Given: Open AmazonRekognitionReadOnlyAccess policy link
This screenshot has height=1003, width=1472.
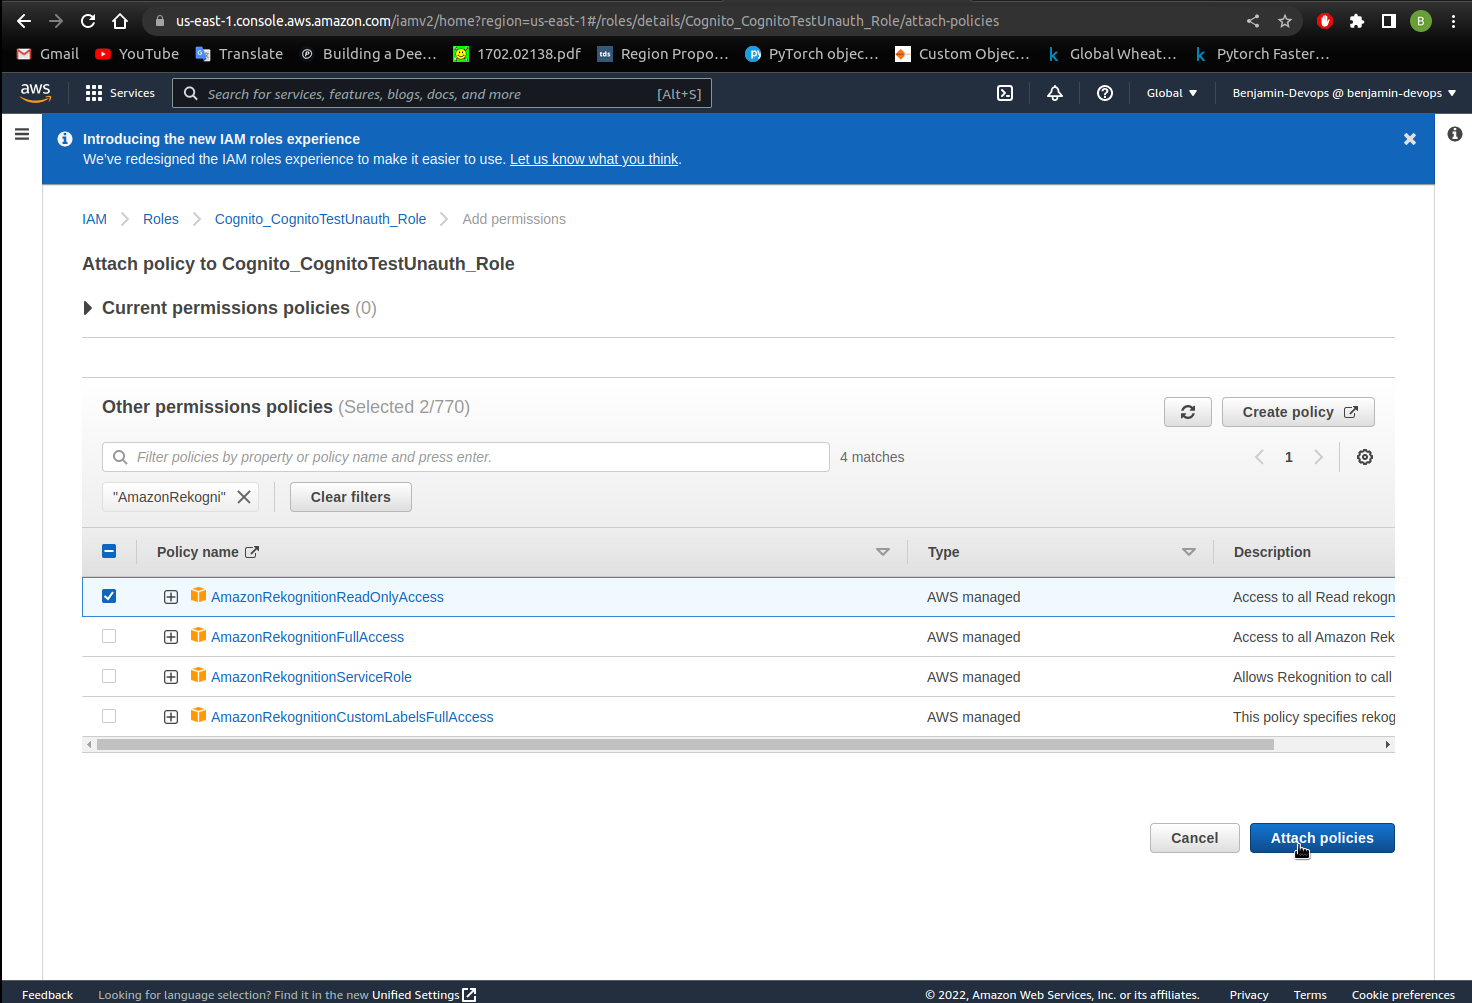Looking at the screenshot, I should click(x=327, y=597).
